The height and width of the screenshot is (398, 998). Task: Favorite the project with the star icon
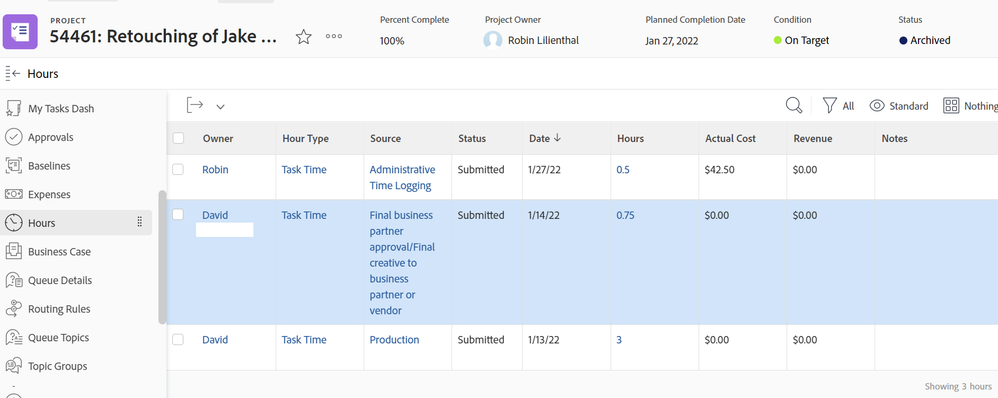304,37
